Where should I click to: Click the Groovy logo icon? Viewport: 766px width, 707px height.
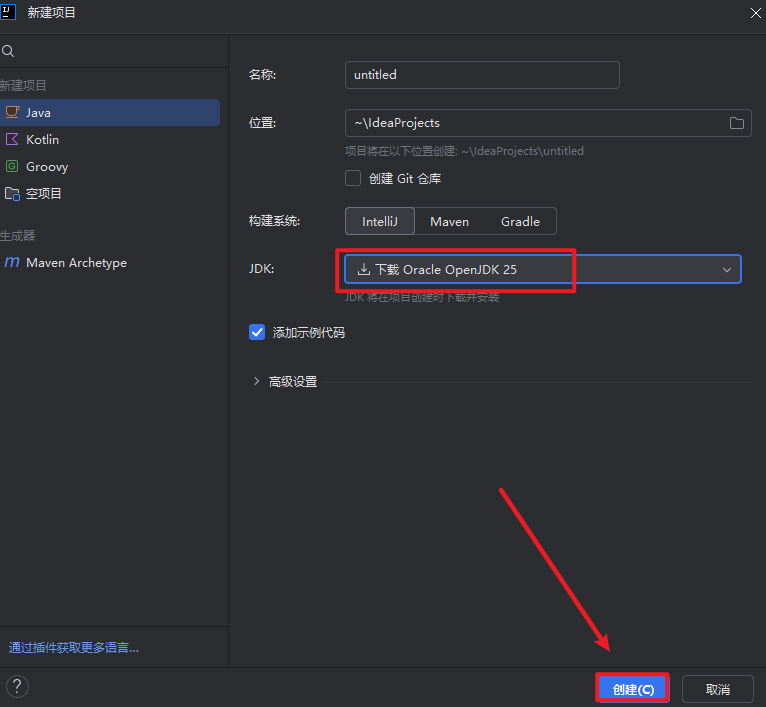coord(12,166)
